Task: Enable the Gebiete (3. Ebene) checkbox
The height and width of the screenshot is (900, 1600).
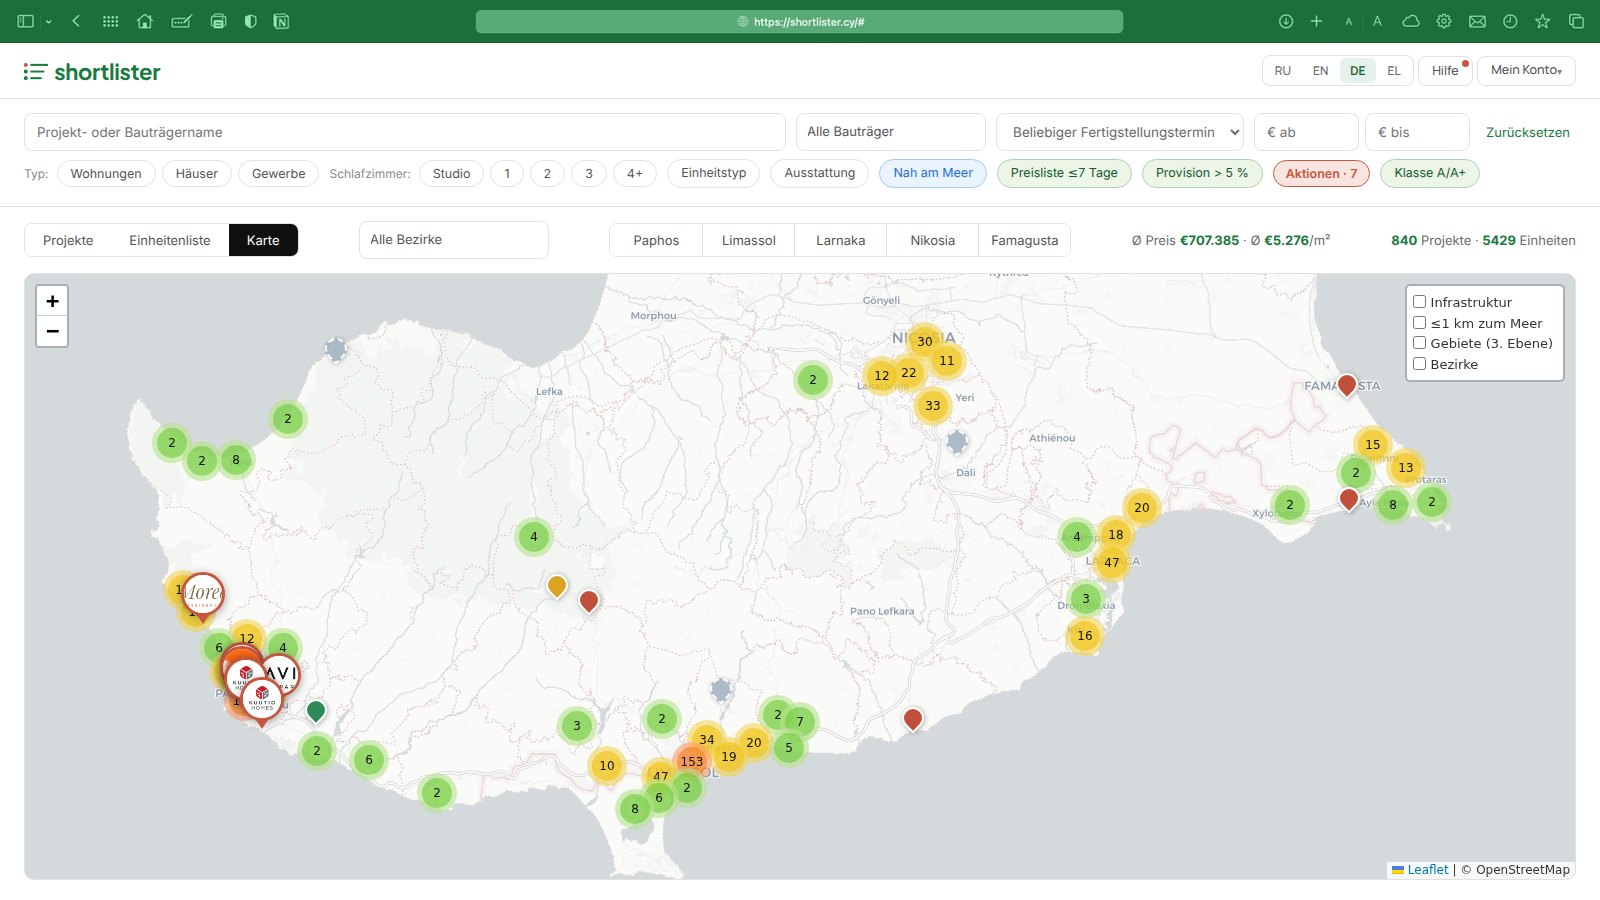Action: point(1419,342)
